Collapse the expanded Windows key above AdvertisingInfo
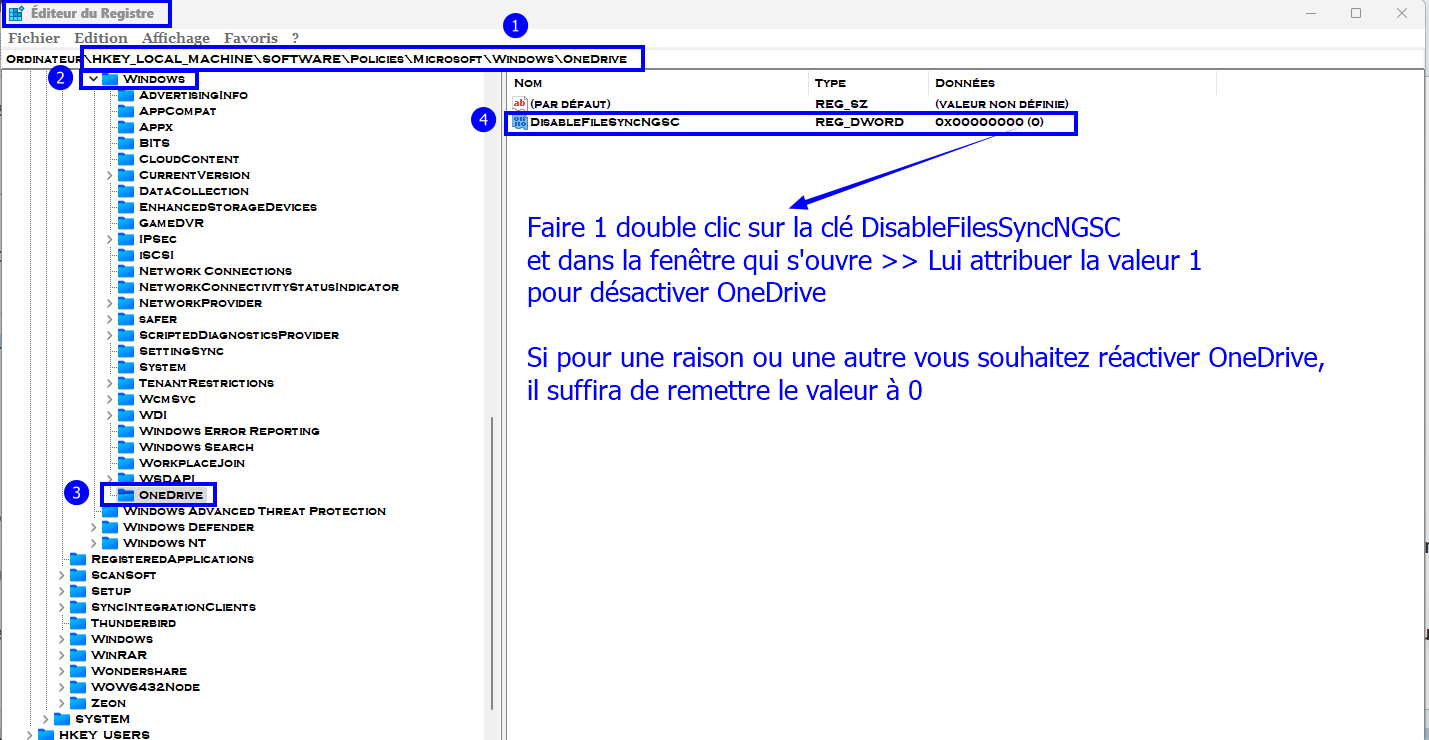The image size is (1429, 740). click(93, 79)
